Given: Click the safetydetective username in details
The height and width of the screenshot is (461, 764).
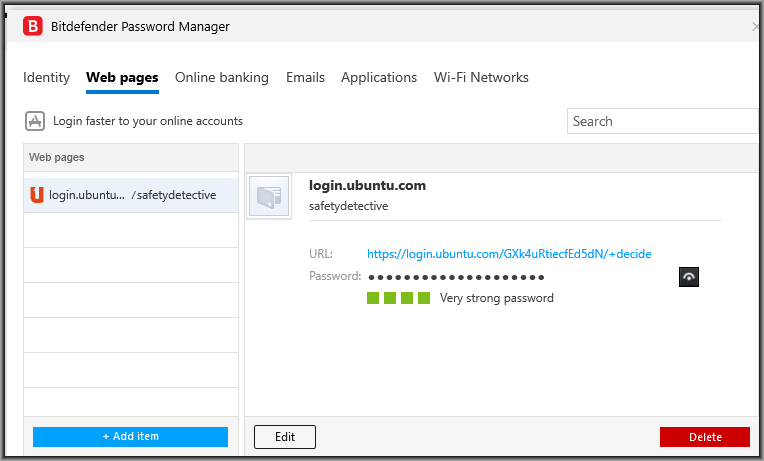Looking at the screenshot, I should coord(348,206).
